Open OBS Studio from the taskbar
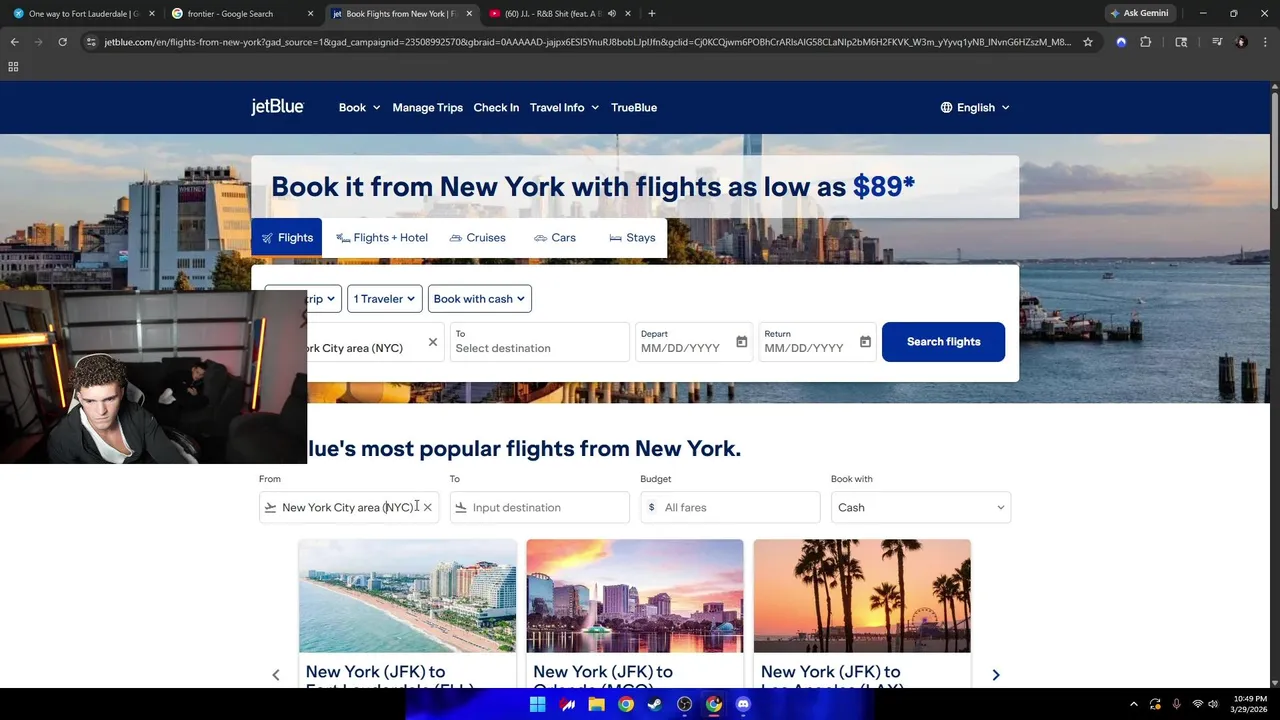This screenshot has width=1280, height=720. pos(684,704)
